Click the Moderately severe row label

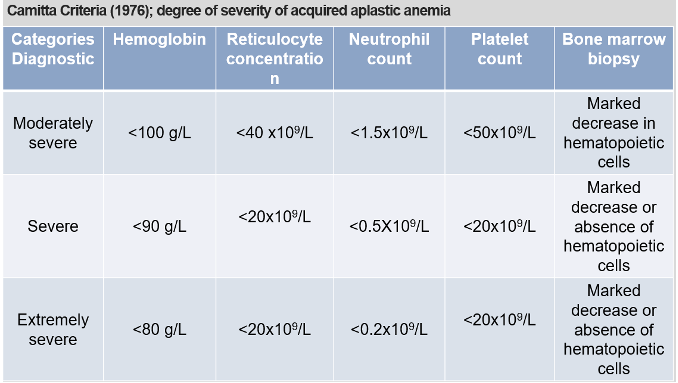pos(53,133)
